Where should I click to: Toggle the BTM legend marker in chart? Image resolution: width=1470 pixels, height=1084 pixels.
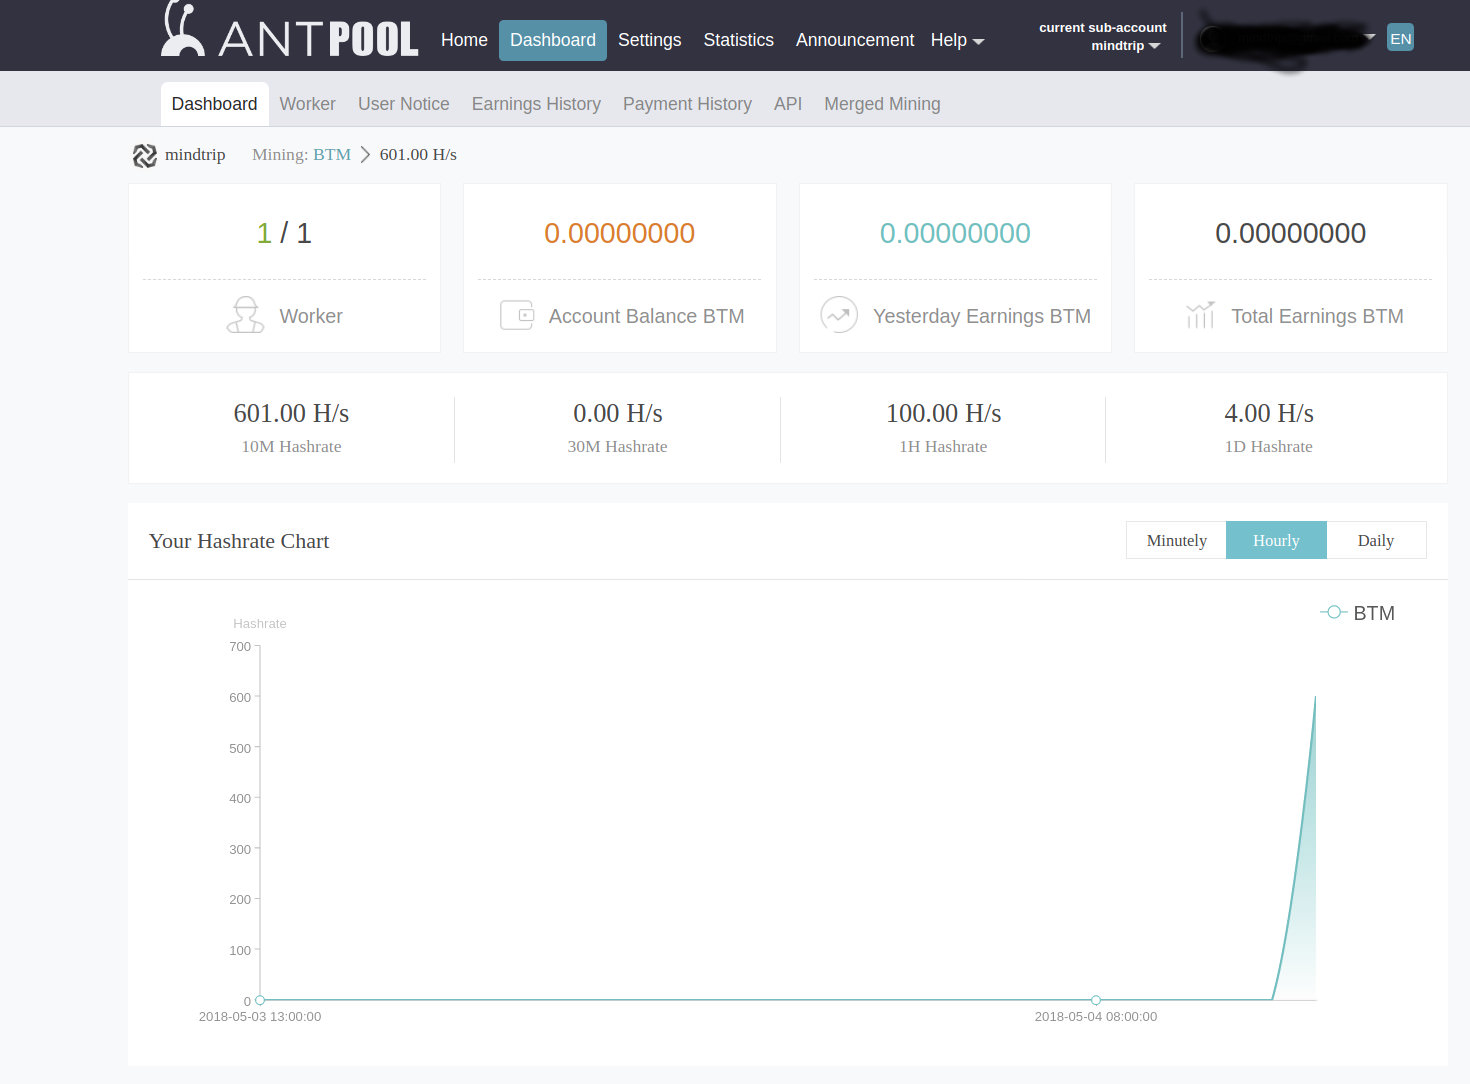click(1333, 612)
